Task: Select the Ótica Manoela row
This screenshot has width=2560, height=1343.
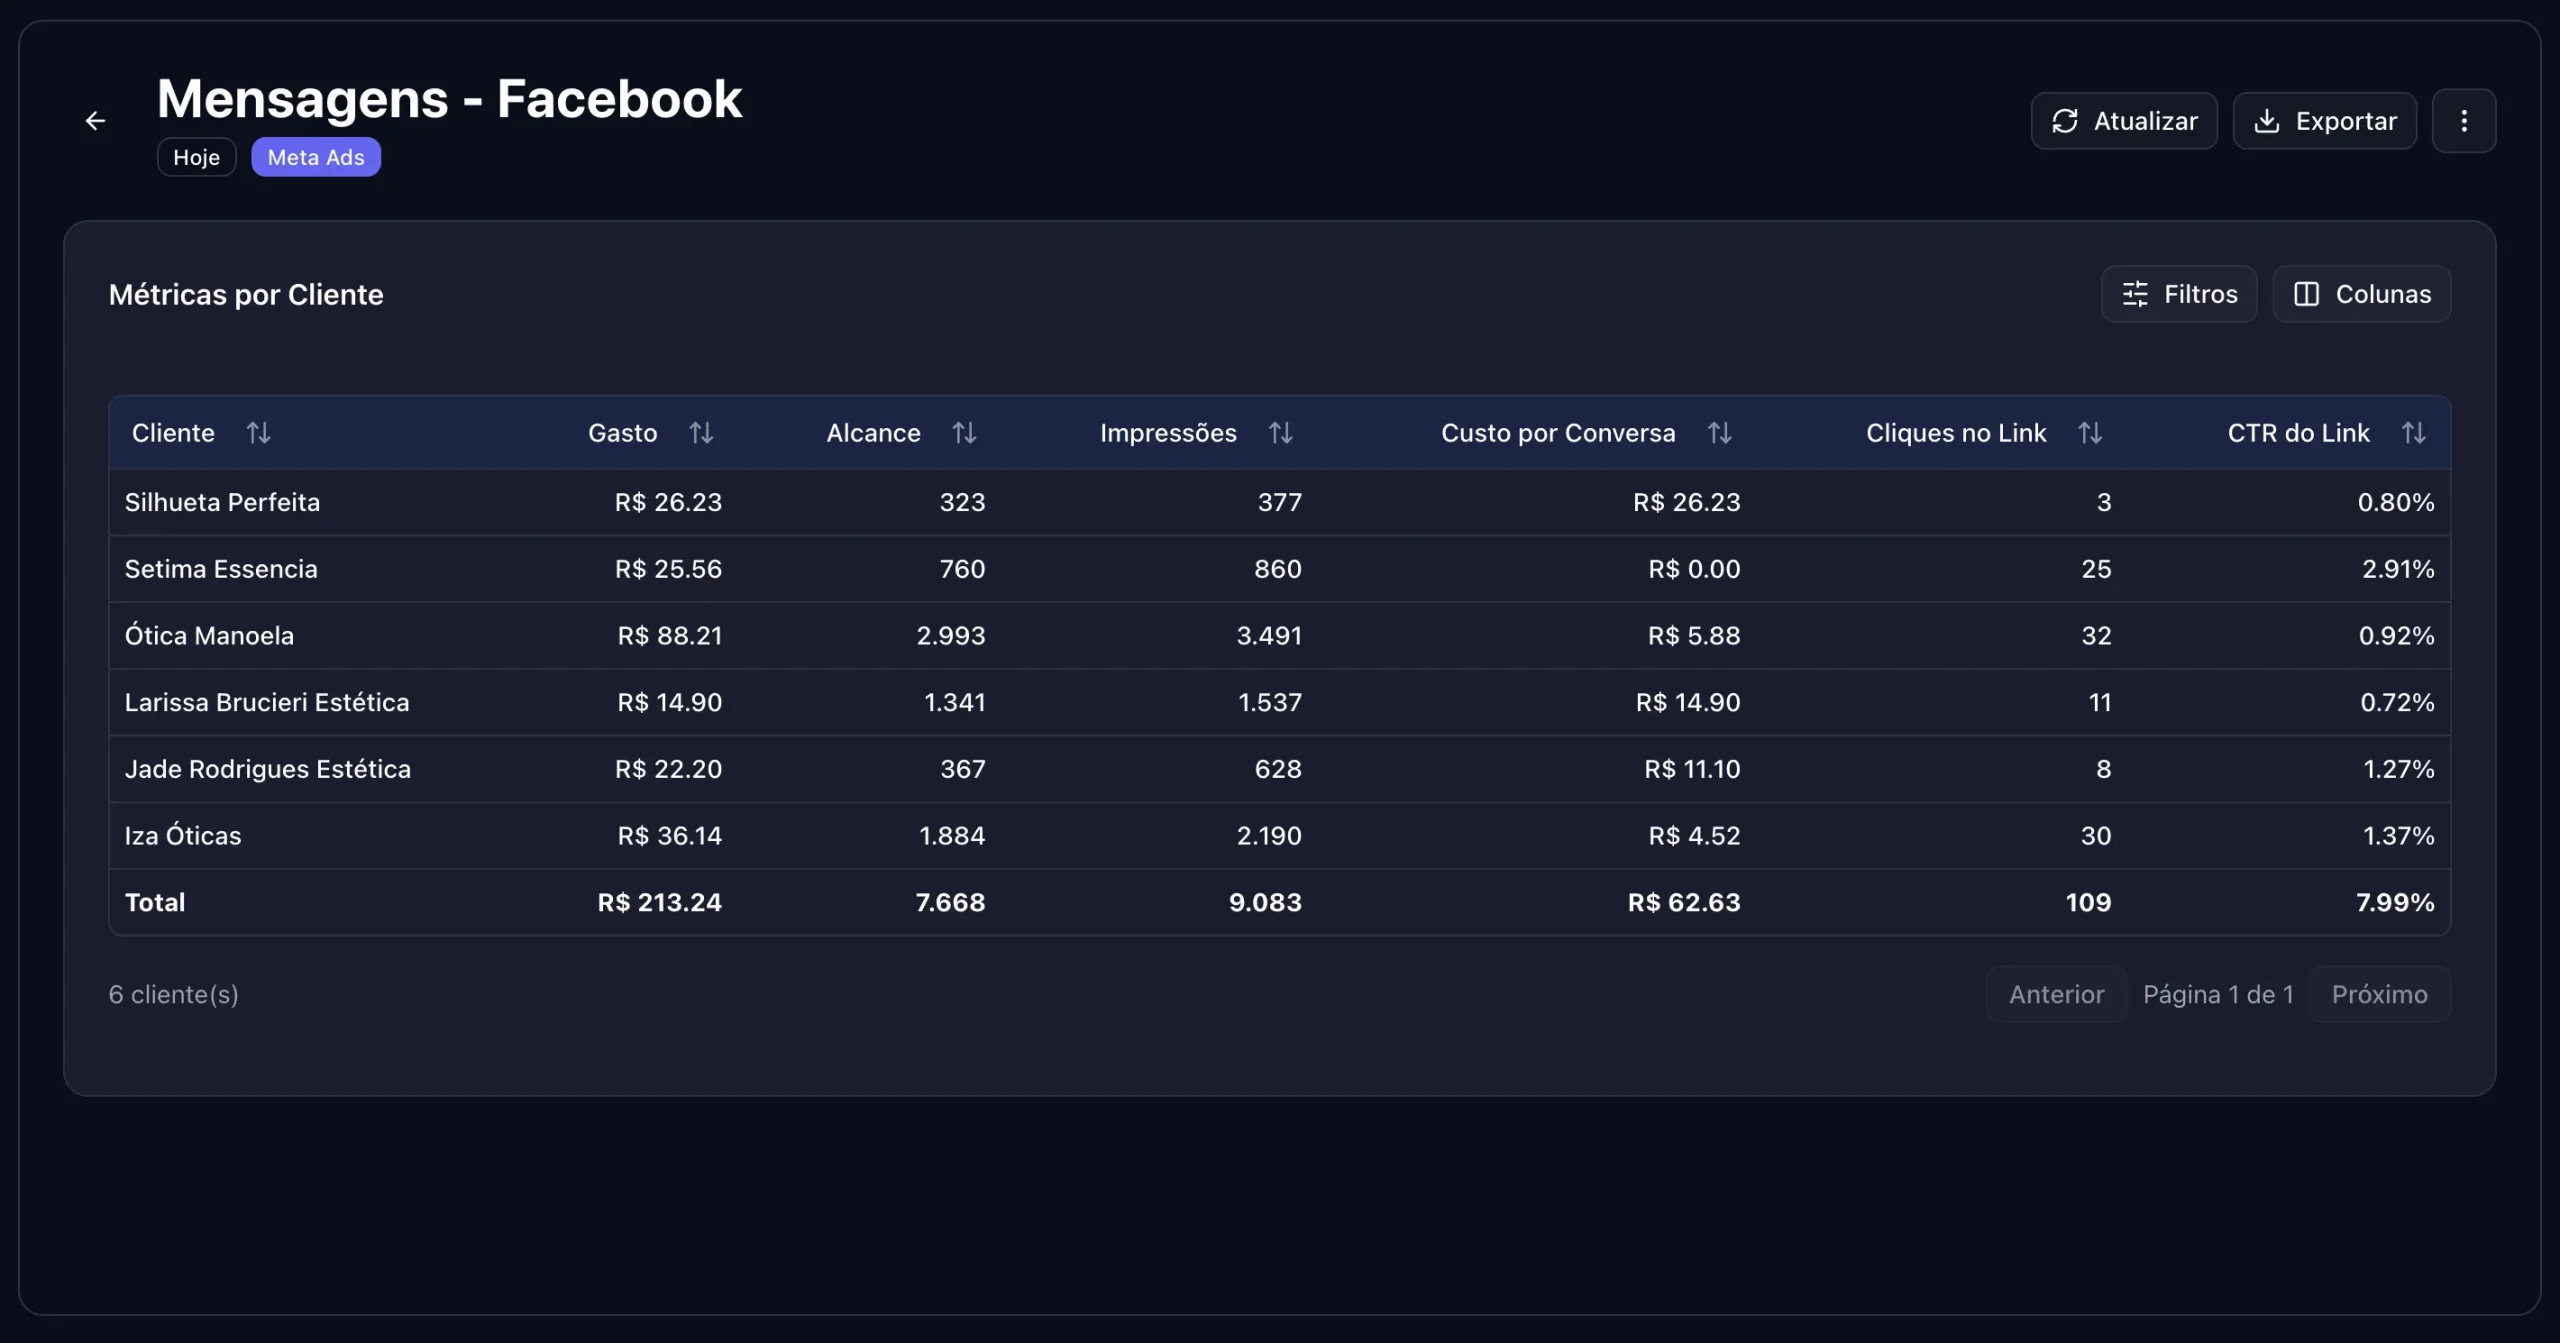Action: (x=209, y=636)
